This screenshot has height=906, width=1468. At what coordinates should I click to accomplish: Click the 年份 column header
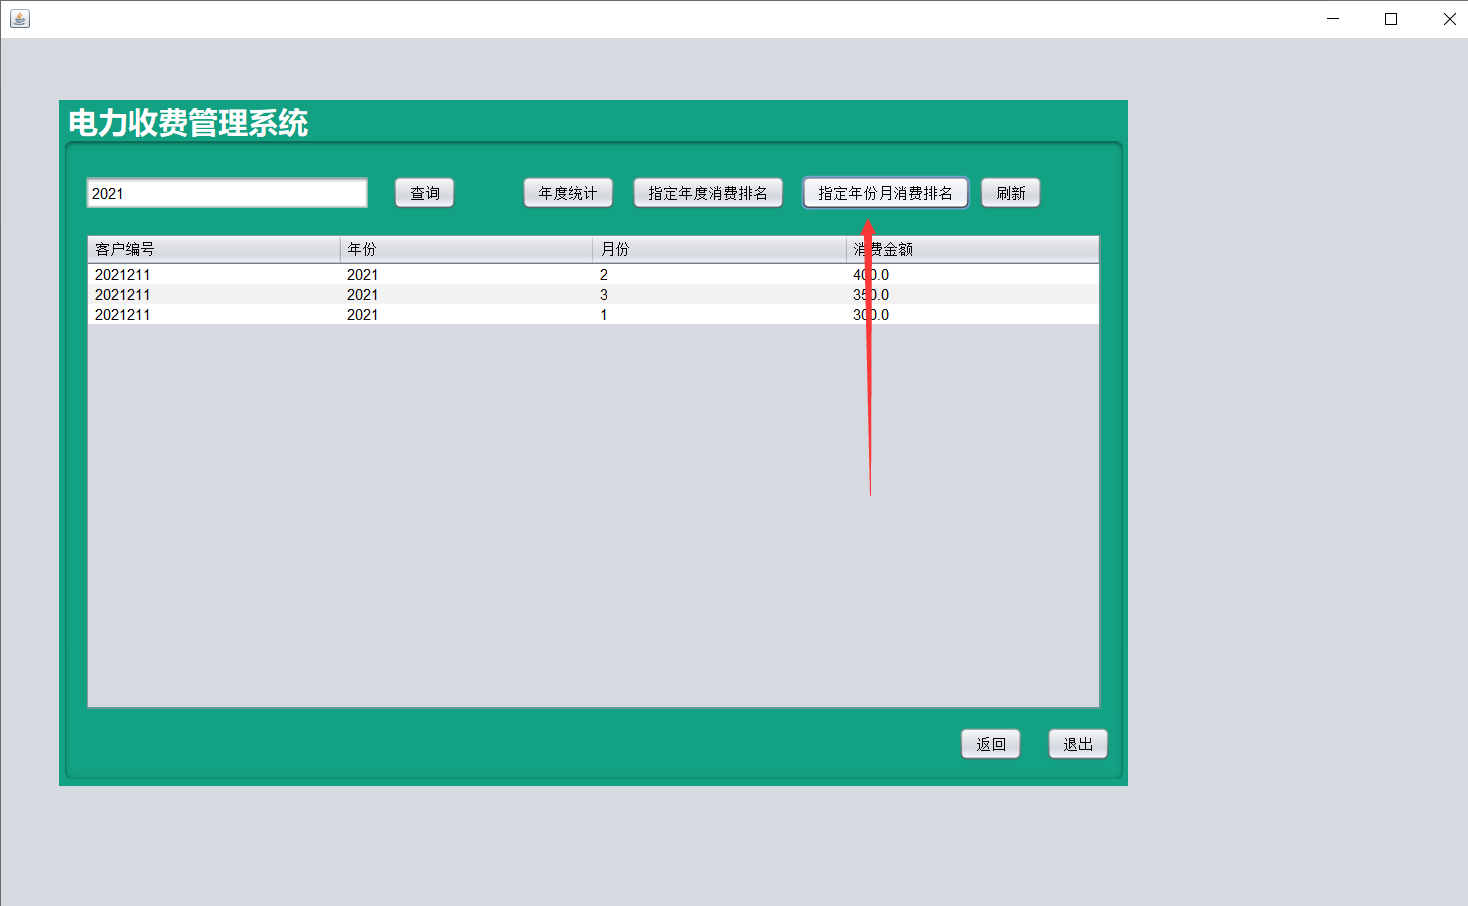[x=362, y=248]
